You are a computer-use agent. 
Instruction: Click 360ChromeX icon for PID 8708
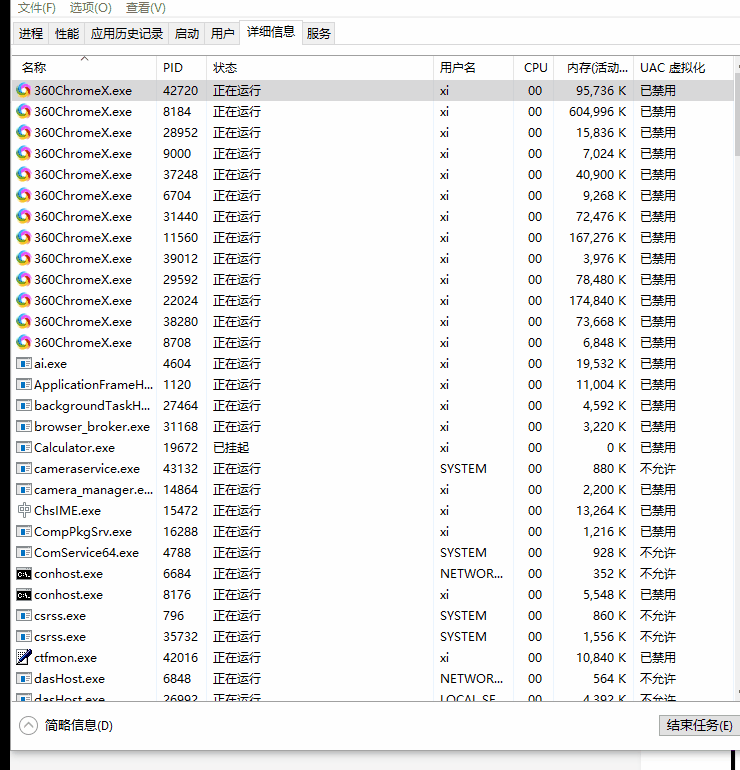click(x=24, y=342)
